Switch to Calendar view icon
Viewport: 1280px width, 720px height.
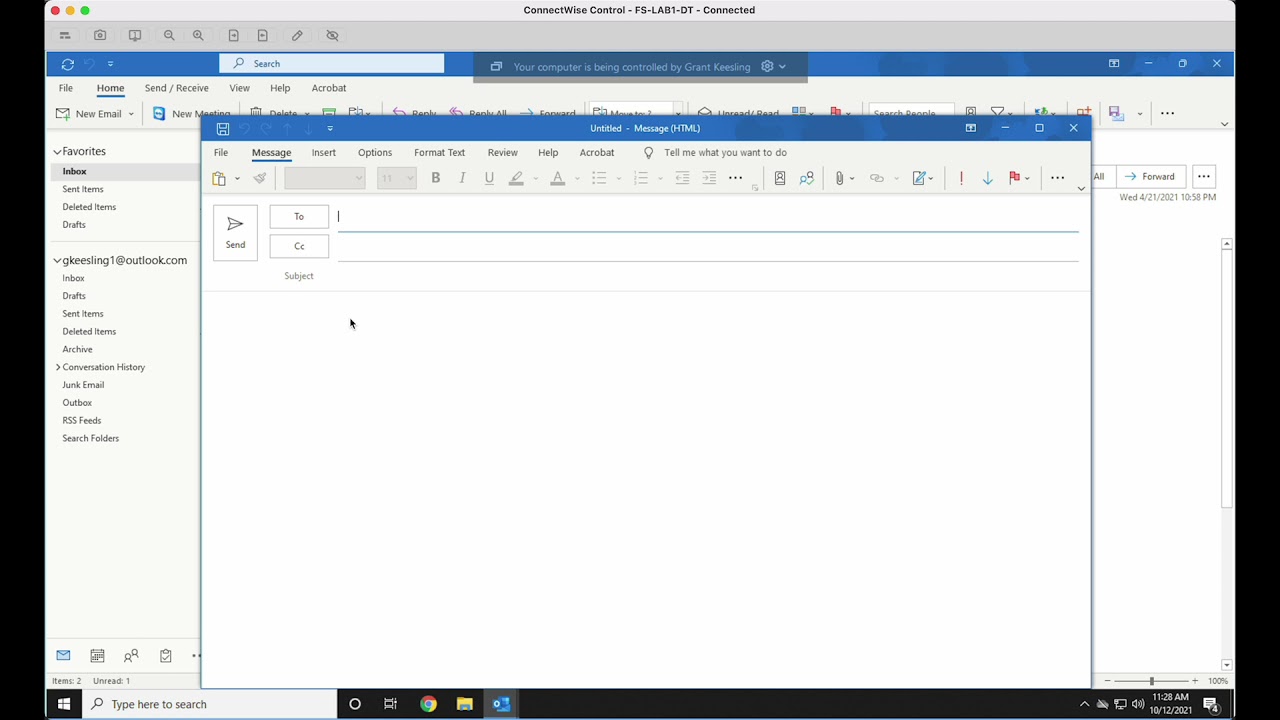[97, 656]
